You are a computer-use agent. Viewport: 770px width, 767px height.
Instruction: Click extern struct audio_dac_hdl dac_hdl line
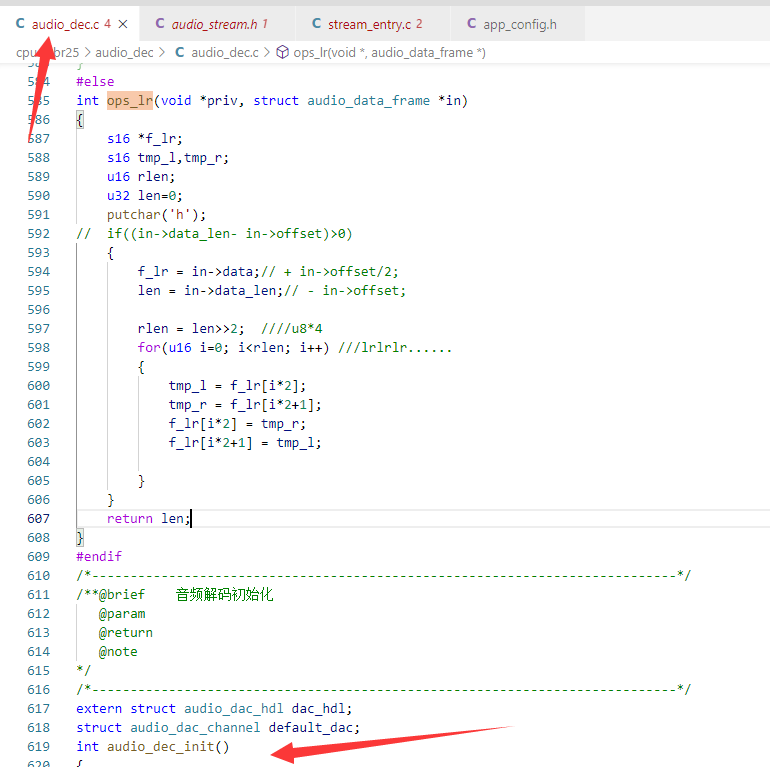[x=214, y=709]
